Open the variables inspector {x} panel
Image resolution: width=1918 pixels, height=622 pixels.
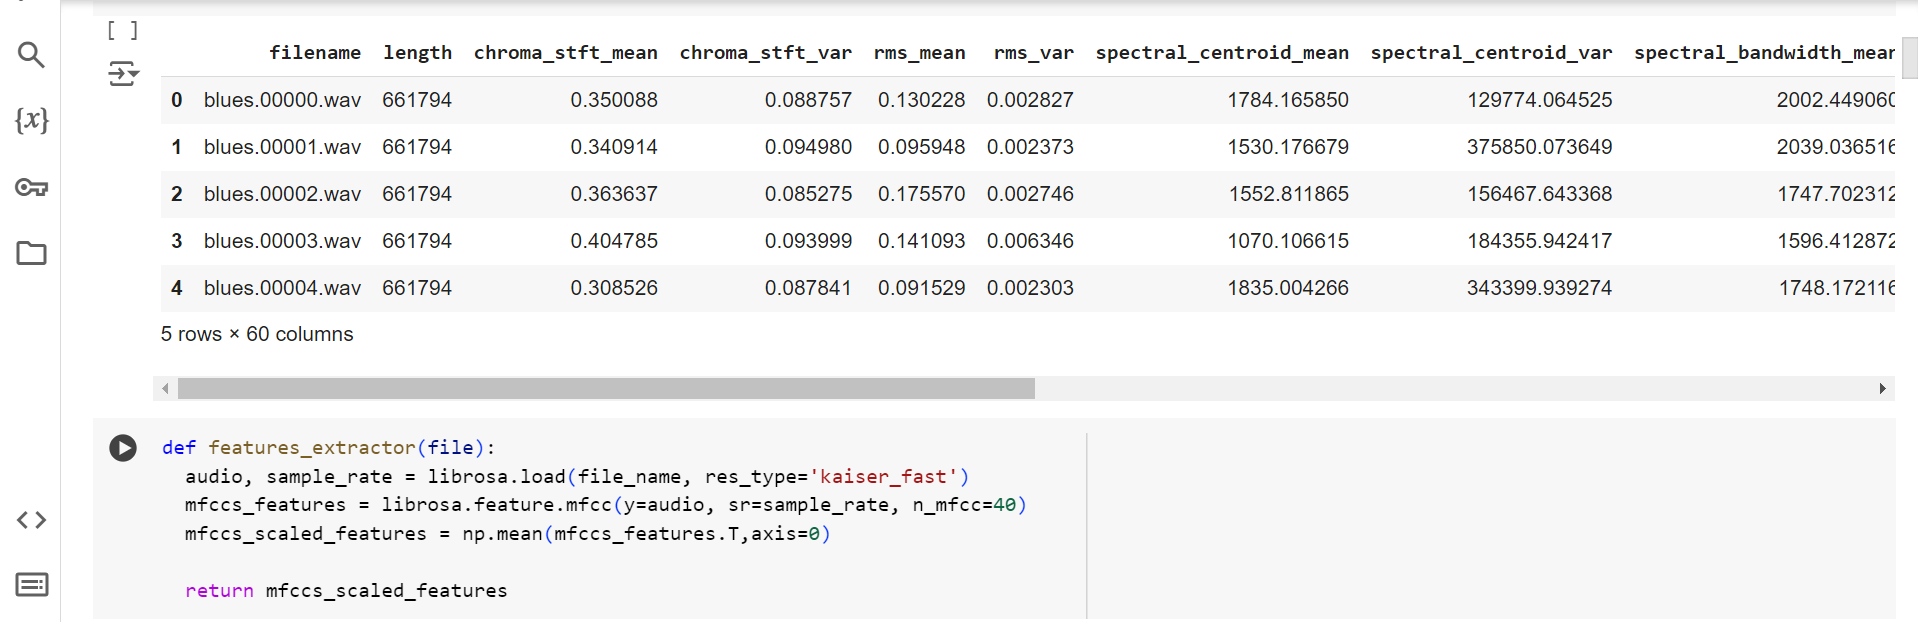point(31,120)
